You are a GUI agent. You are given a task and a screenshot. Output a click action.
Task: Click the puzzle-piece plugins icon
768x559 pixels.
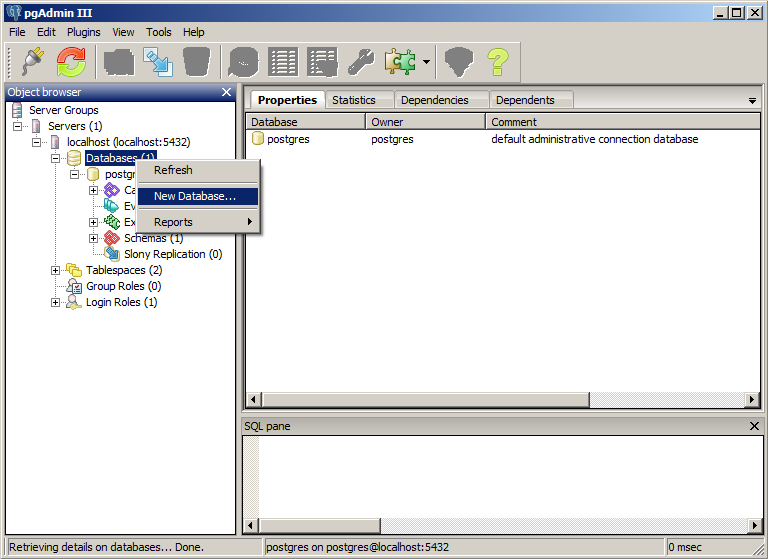(x=400, y=62)
